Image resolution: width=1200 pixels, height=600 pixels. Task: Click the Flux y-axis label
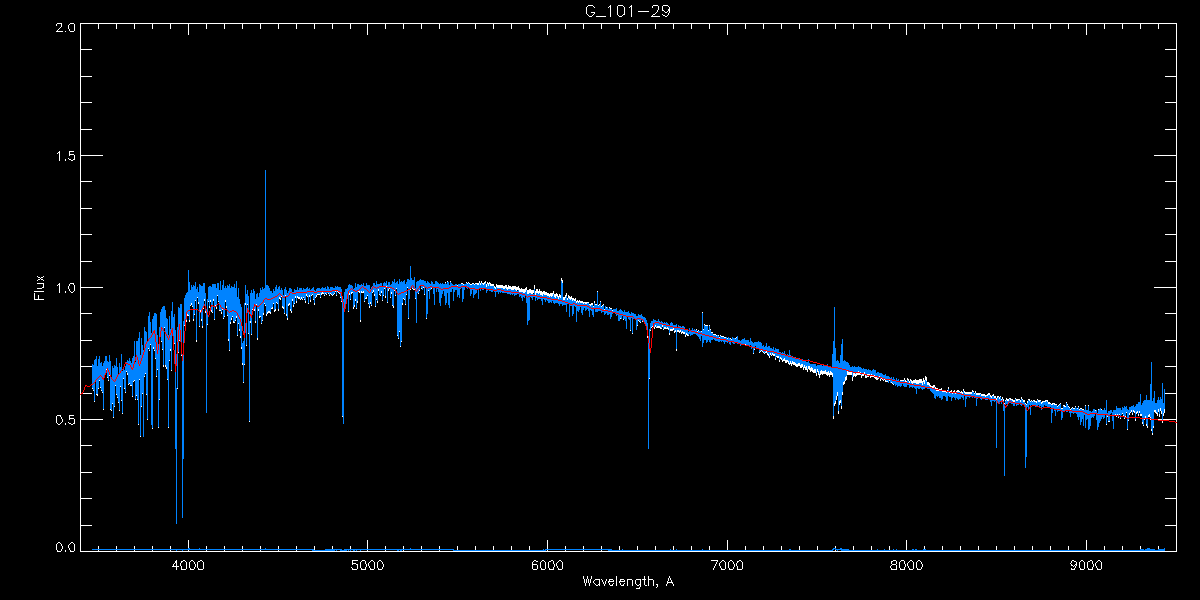point(39,288)
